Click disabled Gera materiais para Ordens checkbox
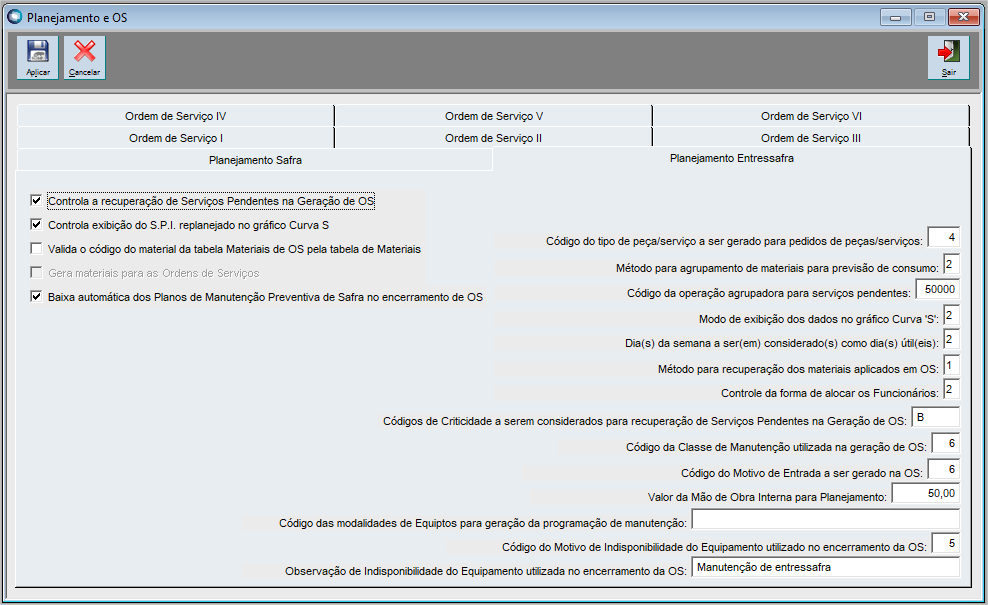The image size is (988, 605). 37,272
